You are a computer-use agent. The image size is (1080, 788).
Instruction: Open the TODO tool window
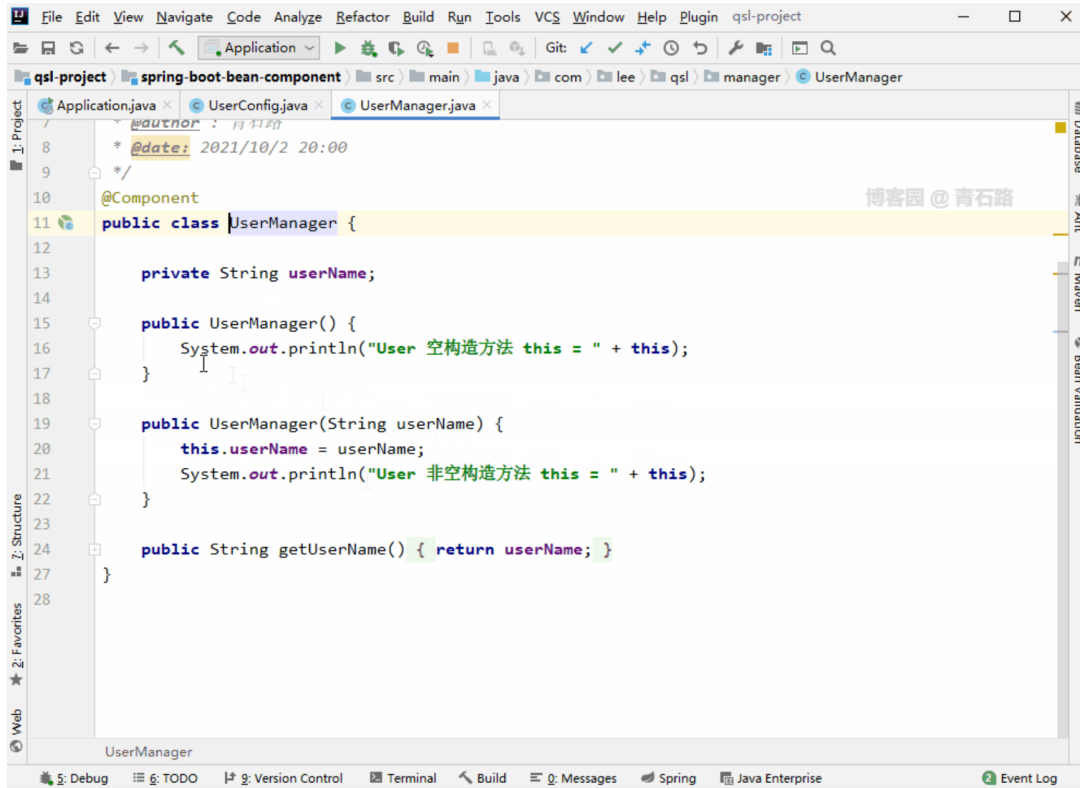[x=165, y=778]
